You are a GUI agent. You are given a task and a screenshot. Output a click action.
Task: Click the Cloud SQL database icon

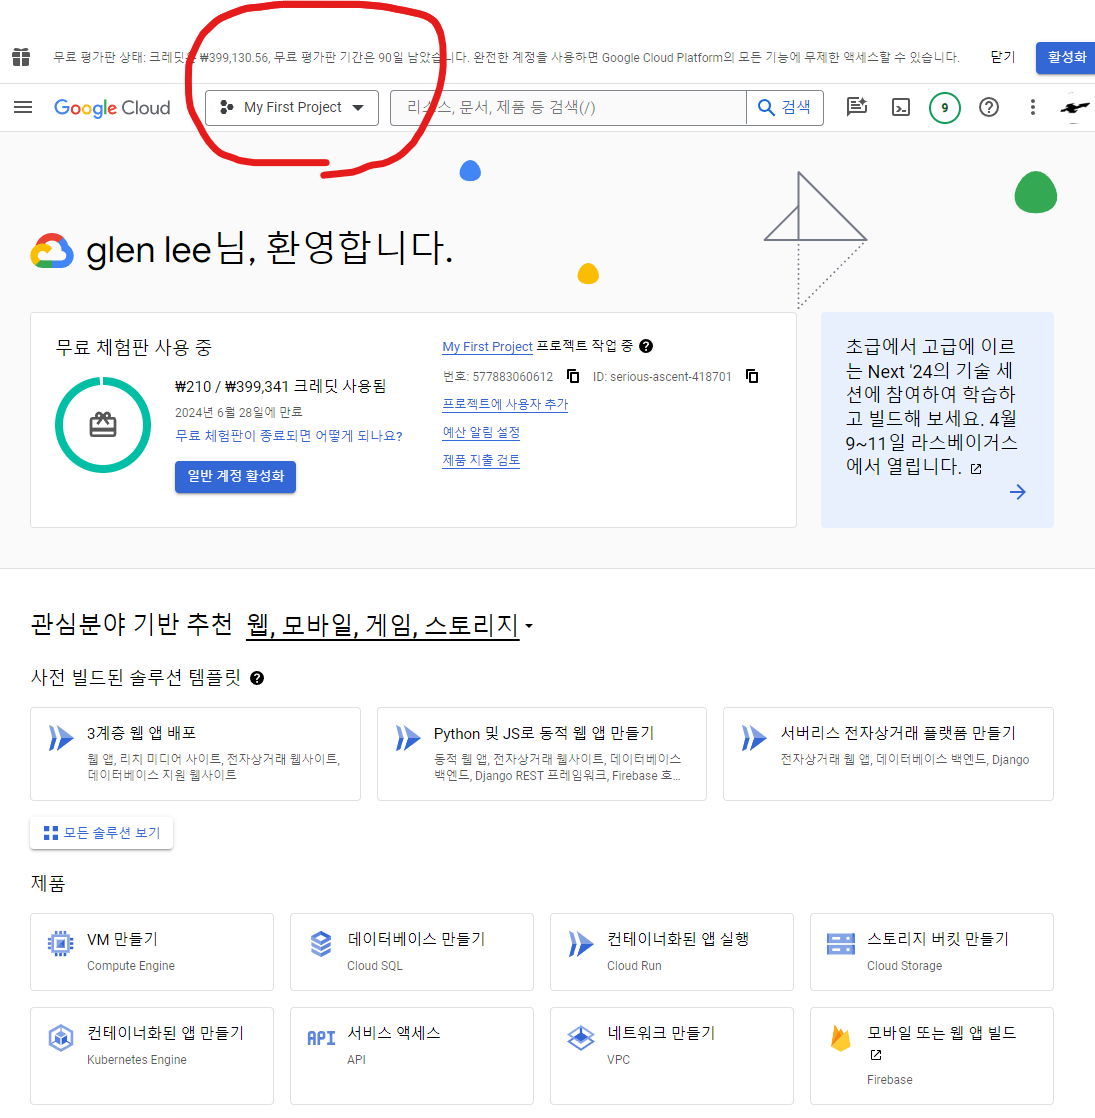coord(321,943)
